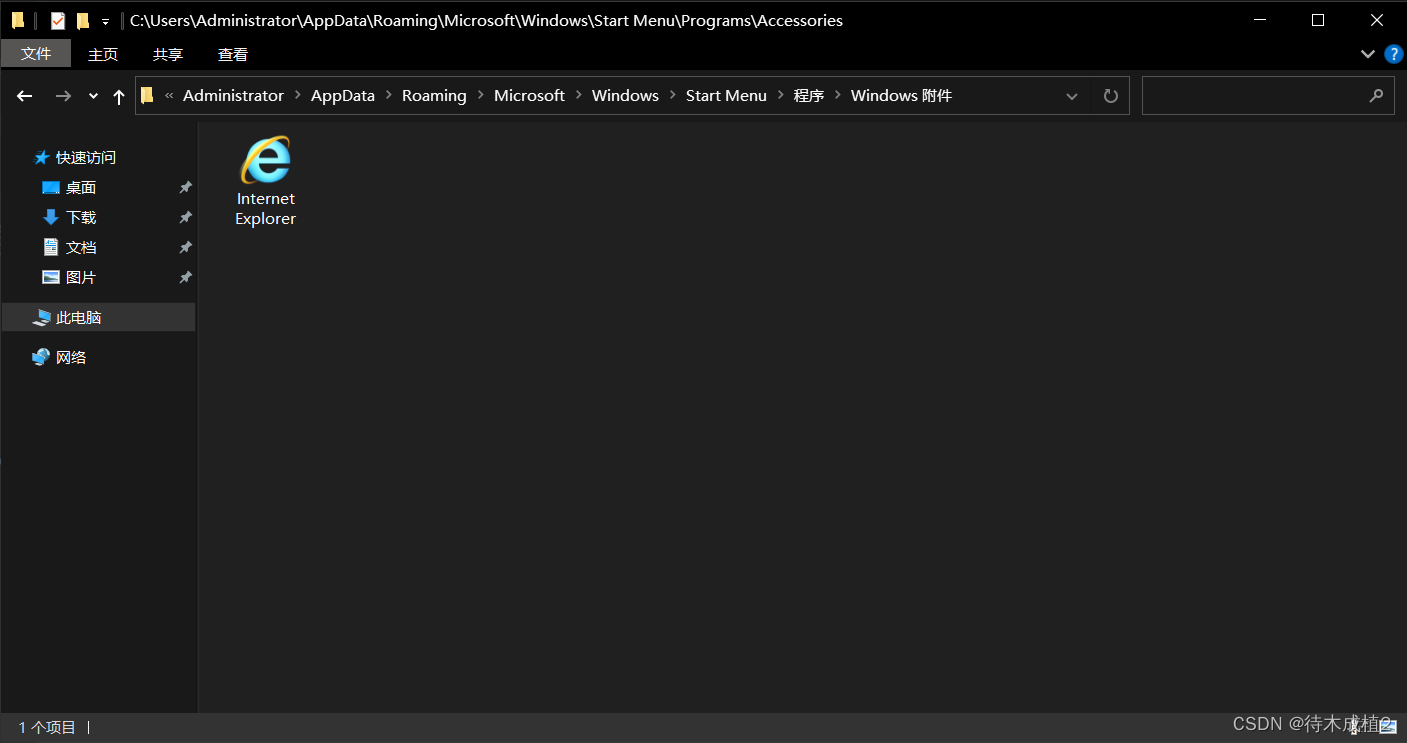Expand chevron after 程序 breadcrumb

pos(838,96)
